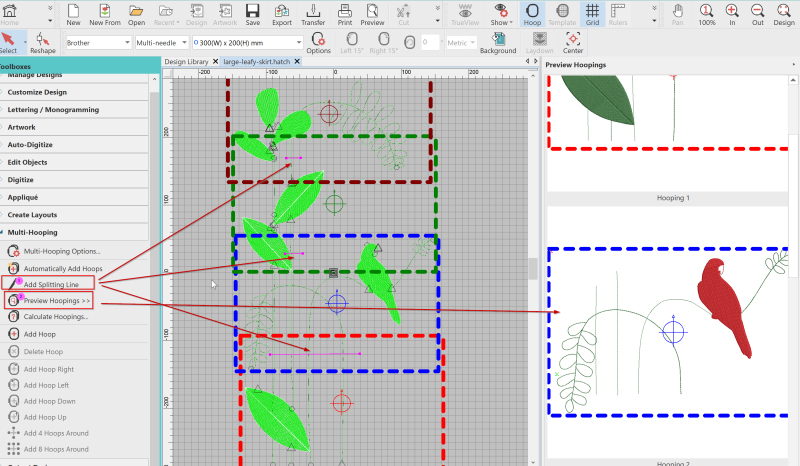Click the Transfer to machine icon
800x466 pixels.
[313, 14]
